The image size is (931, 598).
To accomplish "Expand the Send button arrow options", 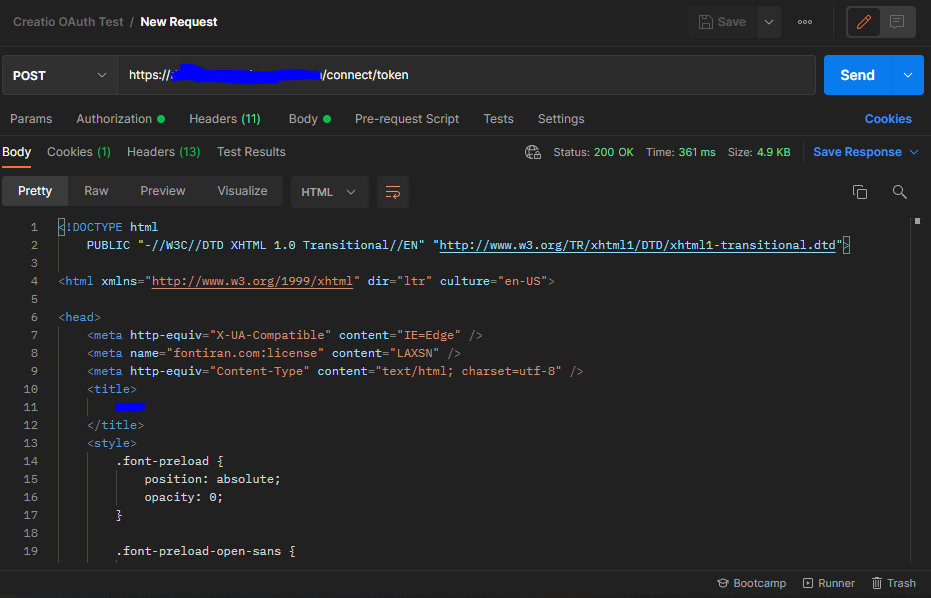I will [907, 75].
